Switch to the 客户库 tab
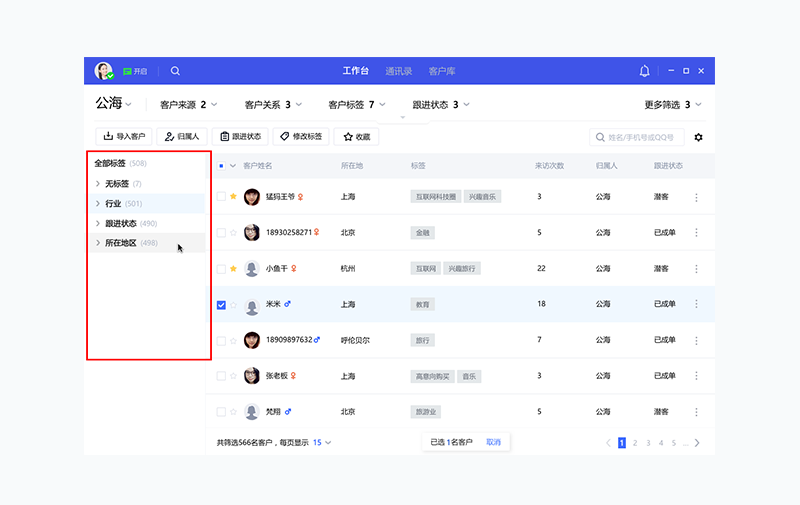This screenshot has width=800, height=505. [x=442, y=71]
